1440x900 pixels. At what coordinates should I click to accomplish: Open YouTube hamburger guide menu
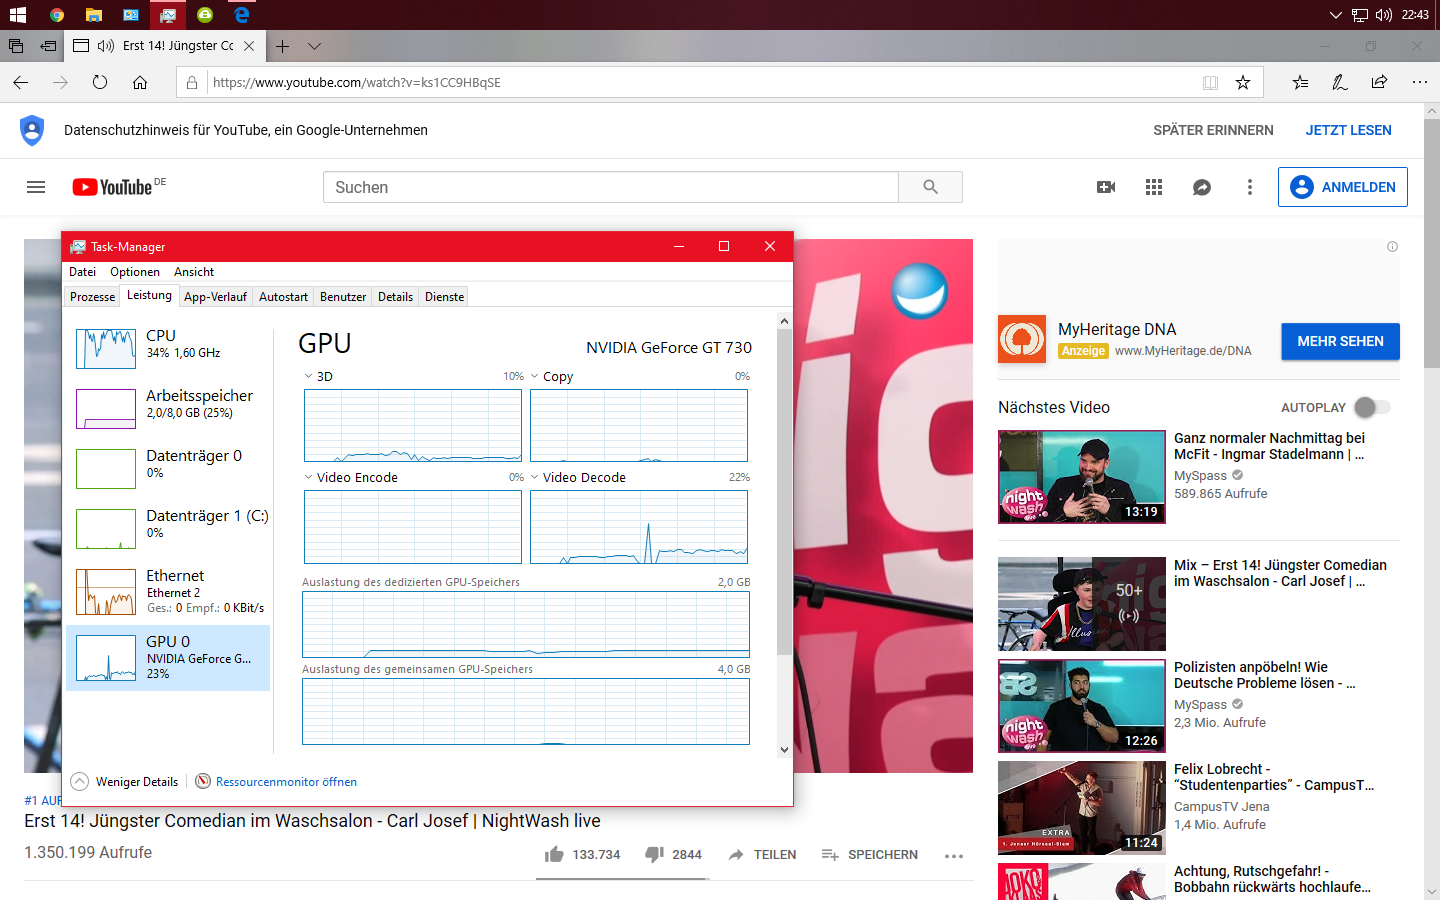36,187
